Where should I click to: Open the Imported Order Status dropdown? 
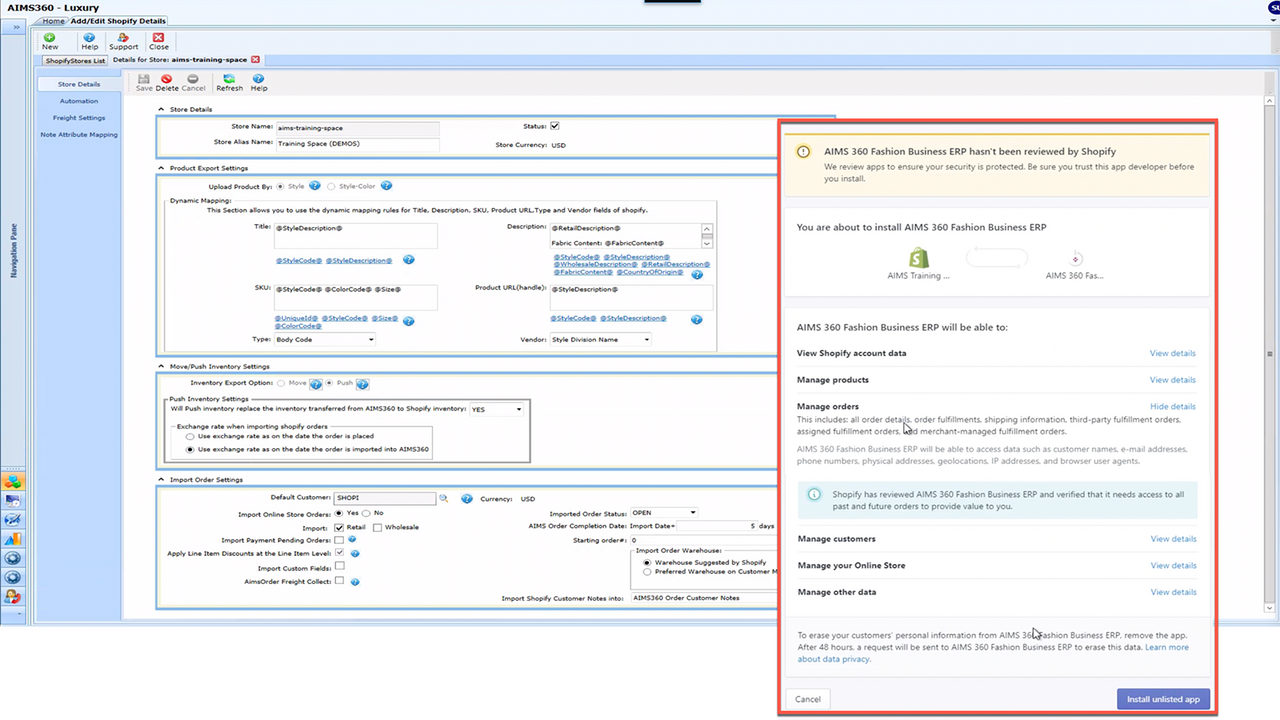click(663, 513)
